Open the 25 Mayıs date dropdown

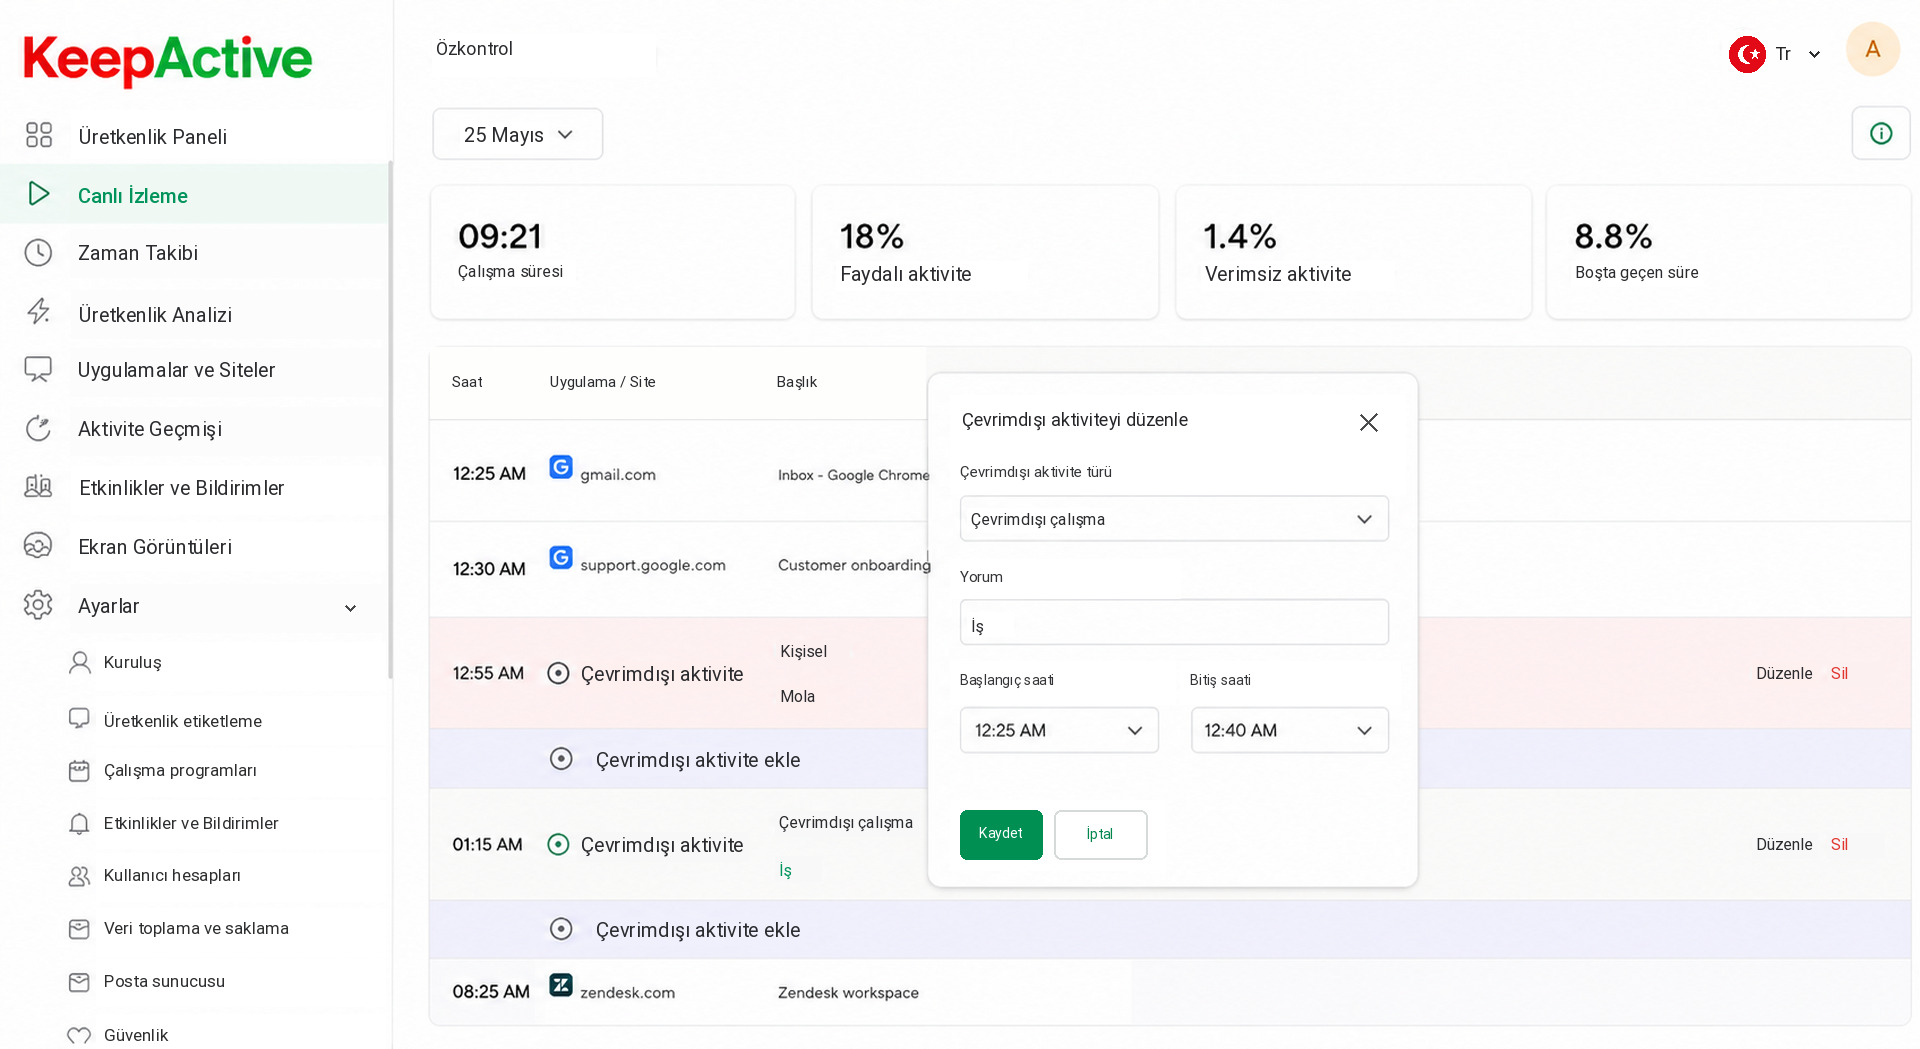[x=518, y=134]
